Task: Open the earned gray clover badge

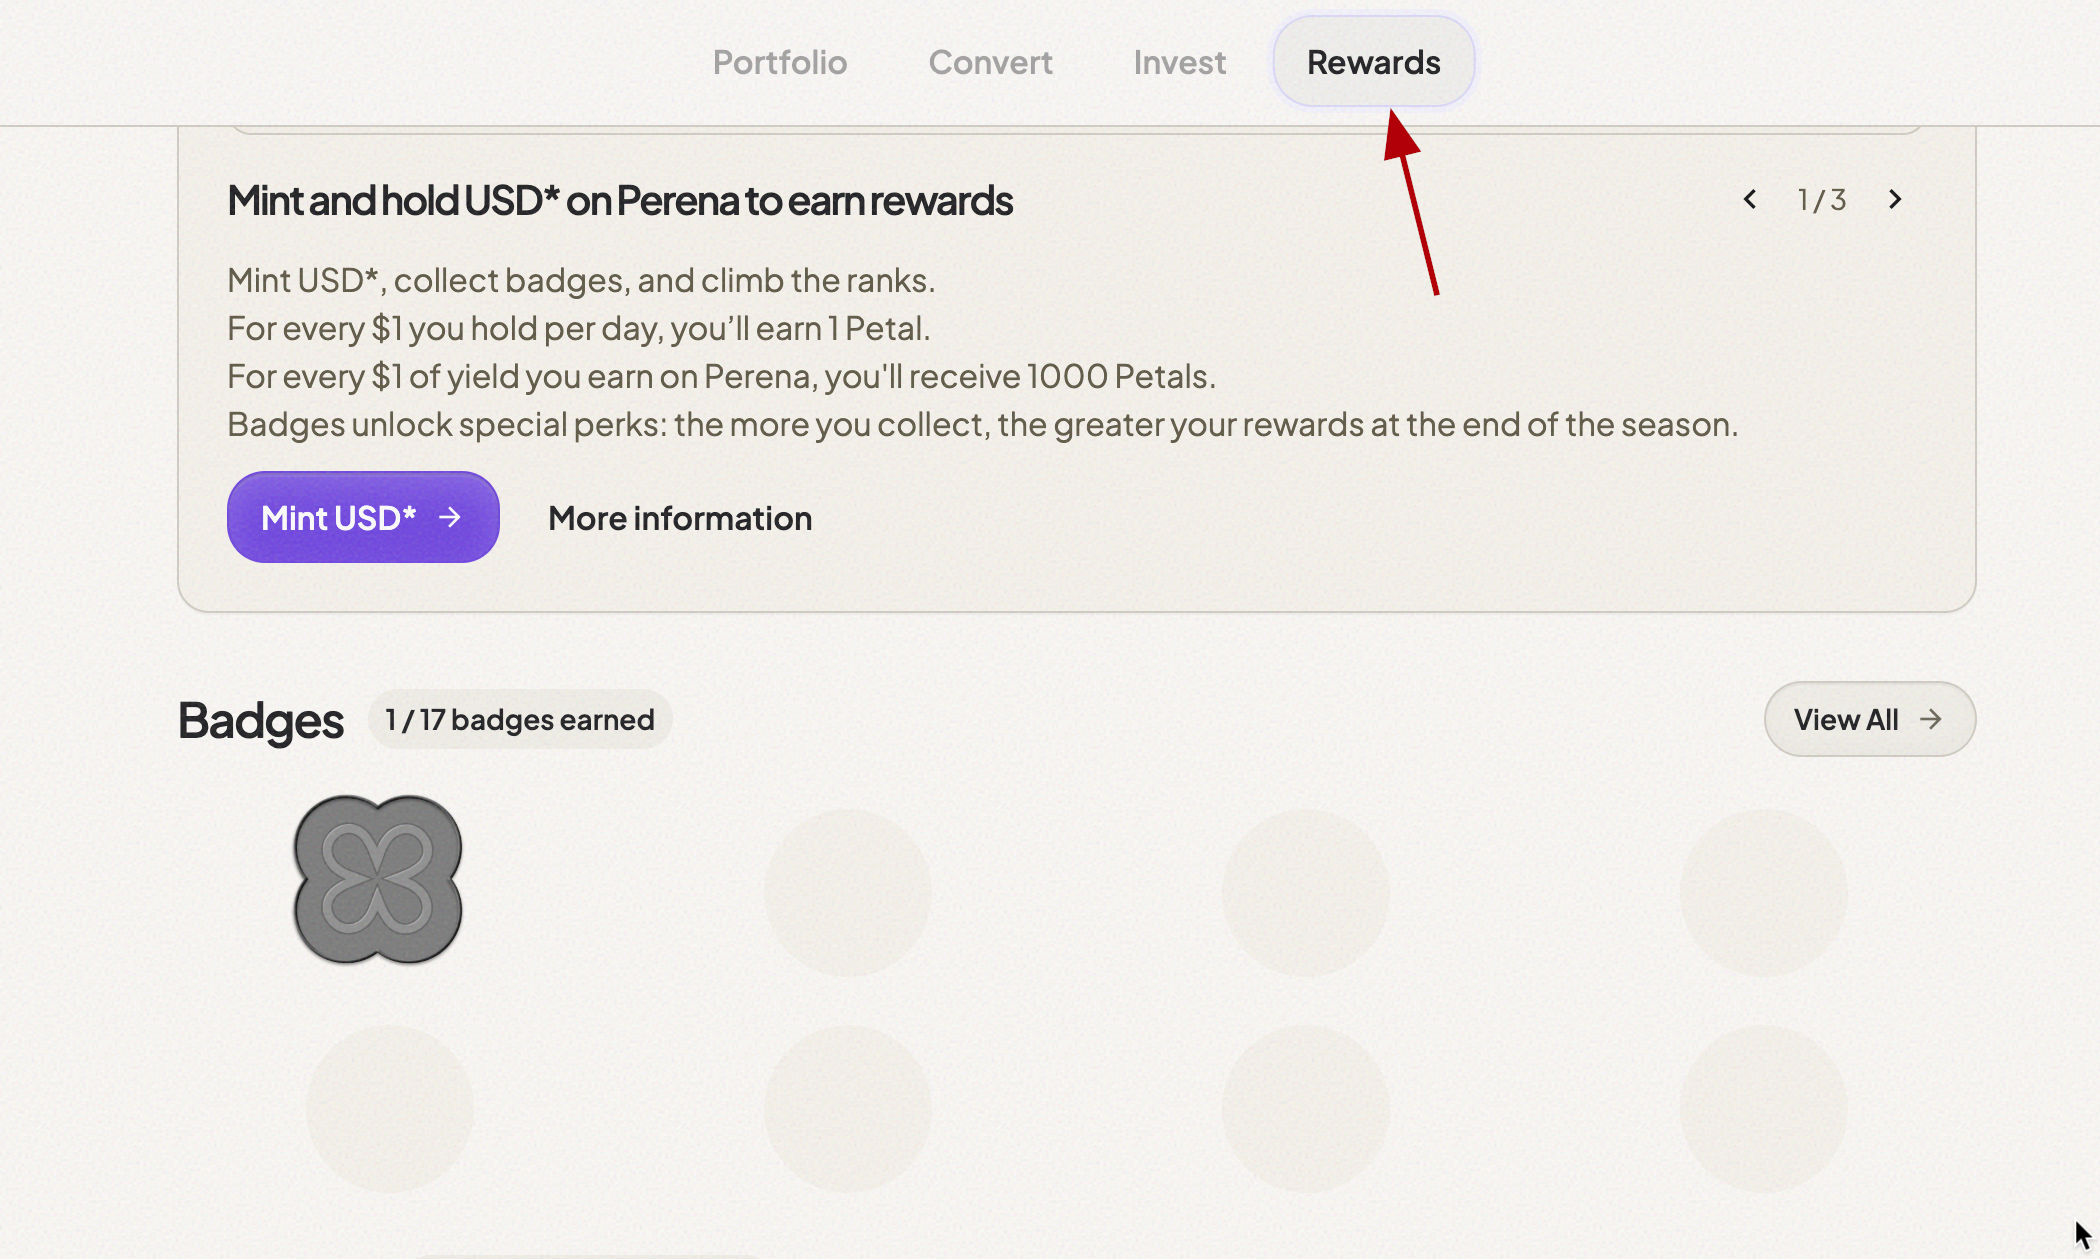Action: coord(378,880)
